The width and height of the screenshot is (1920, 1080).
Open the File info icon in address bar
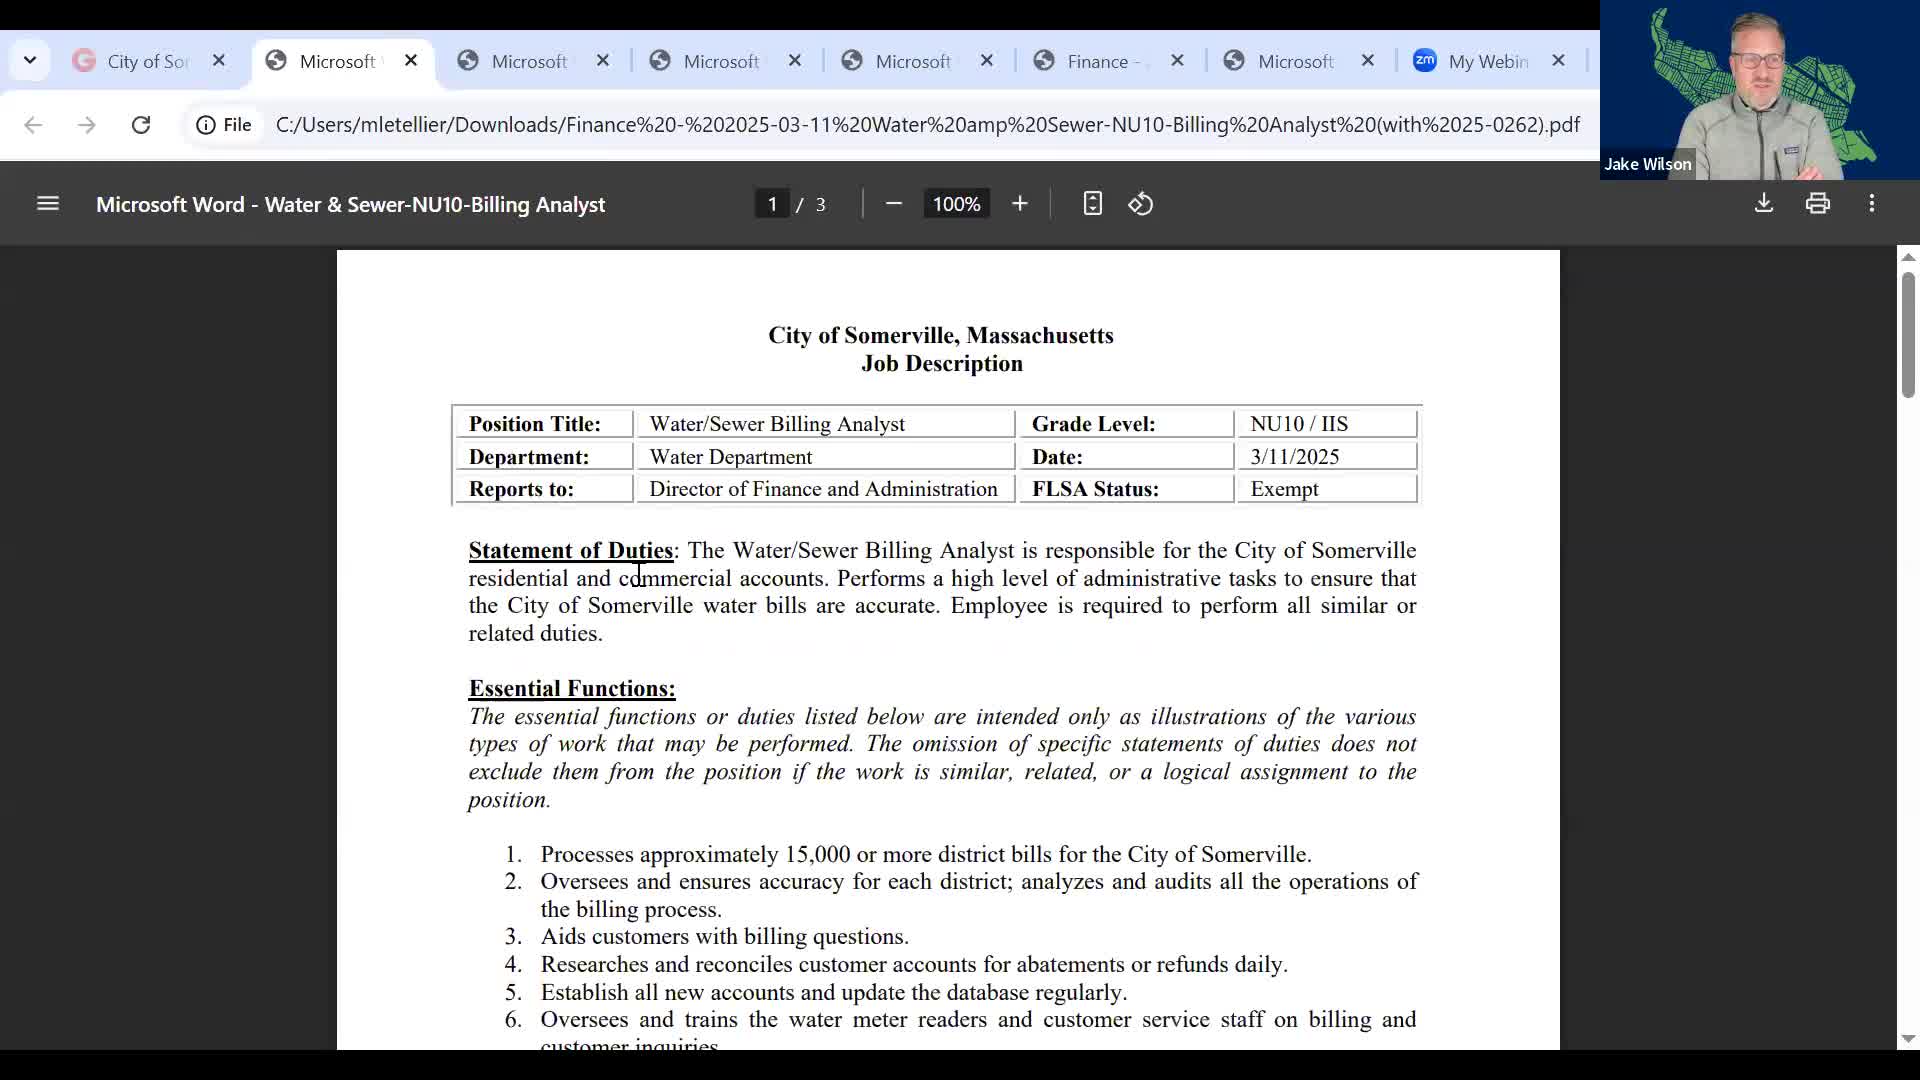206,125
